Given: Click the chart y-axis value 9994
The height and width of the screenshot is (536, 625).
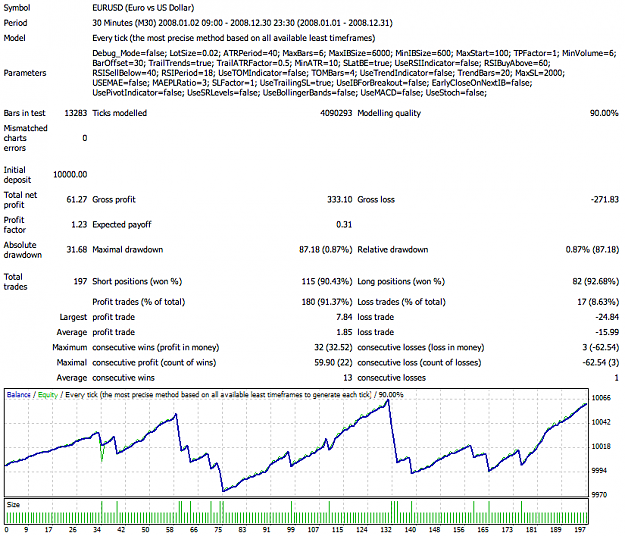Looking at the screenshot, I should coord(599,471).
